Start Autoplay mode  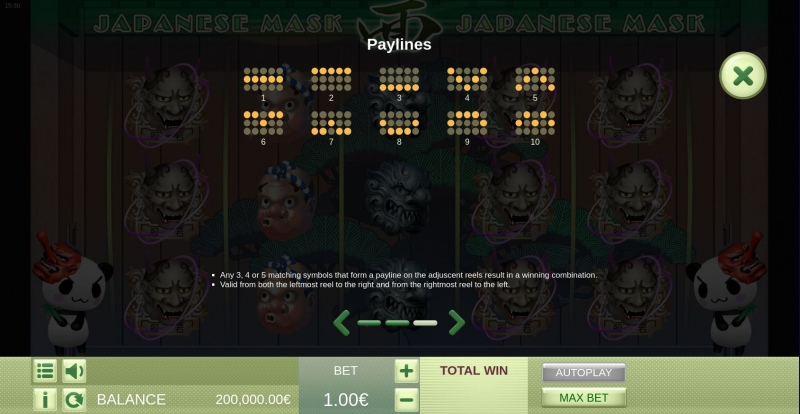click(584, 373)
